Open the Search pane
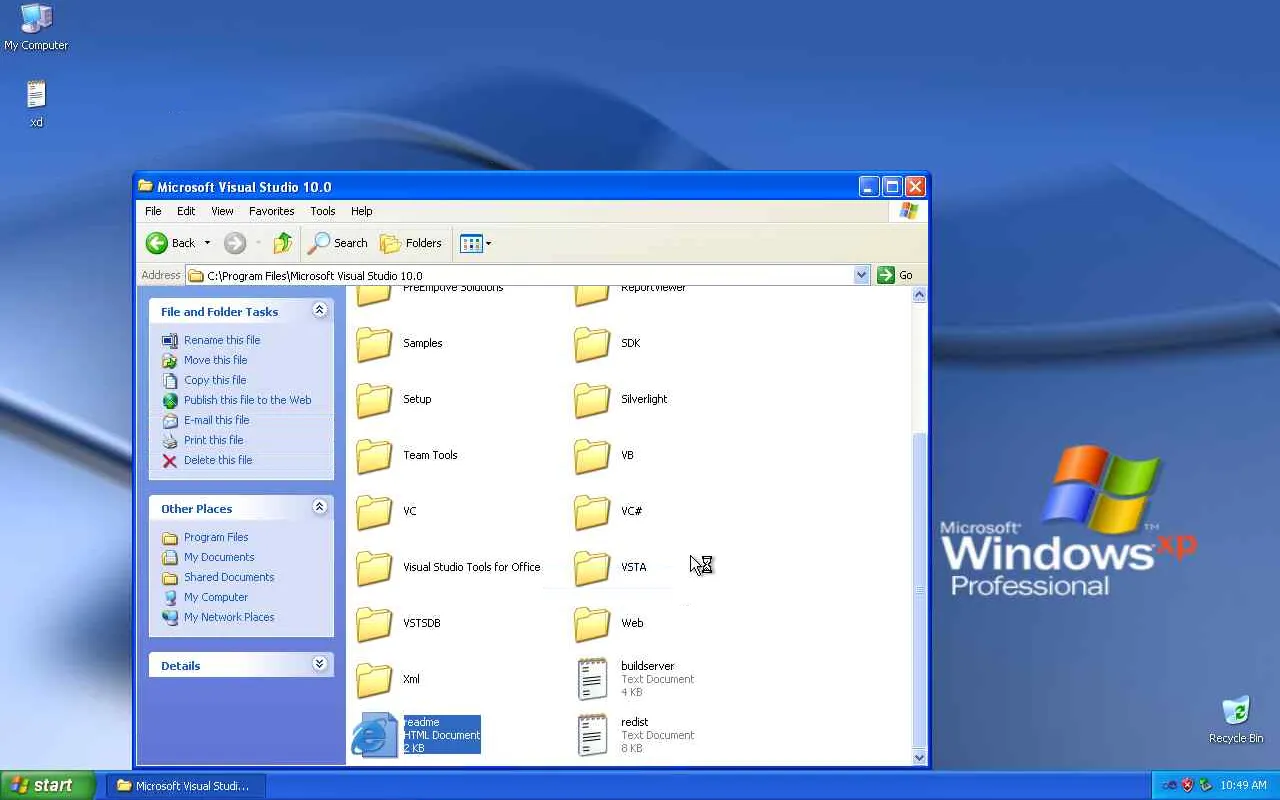 pos(338,243)
